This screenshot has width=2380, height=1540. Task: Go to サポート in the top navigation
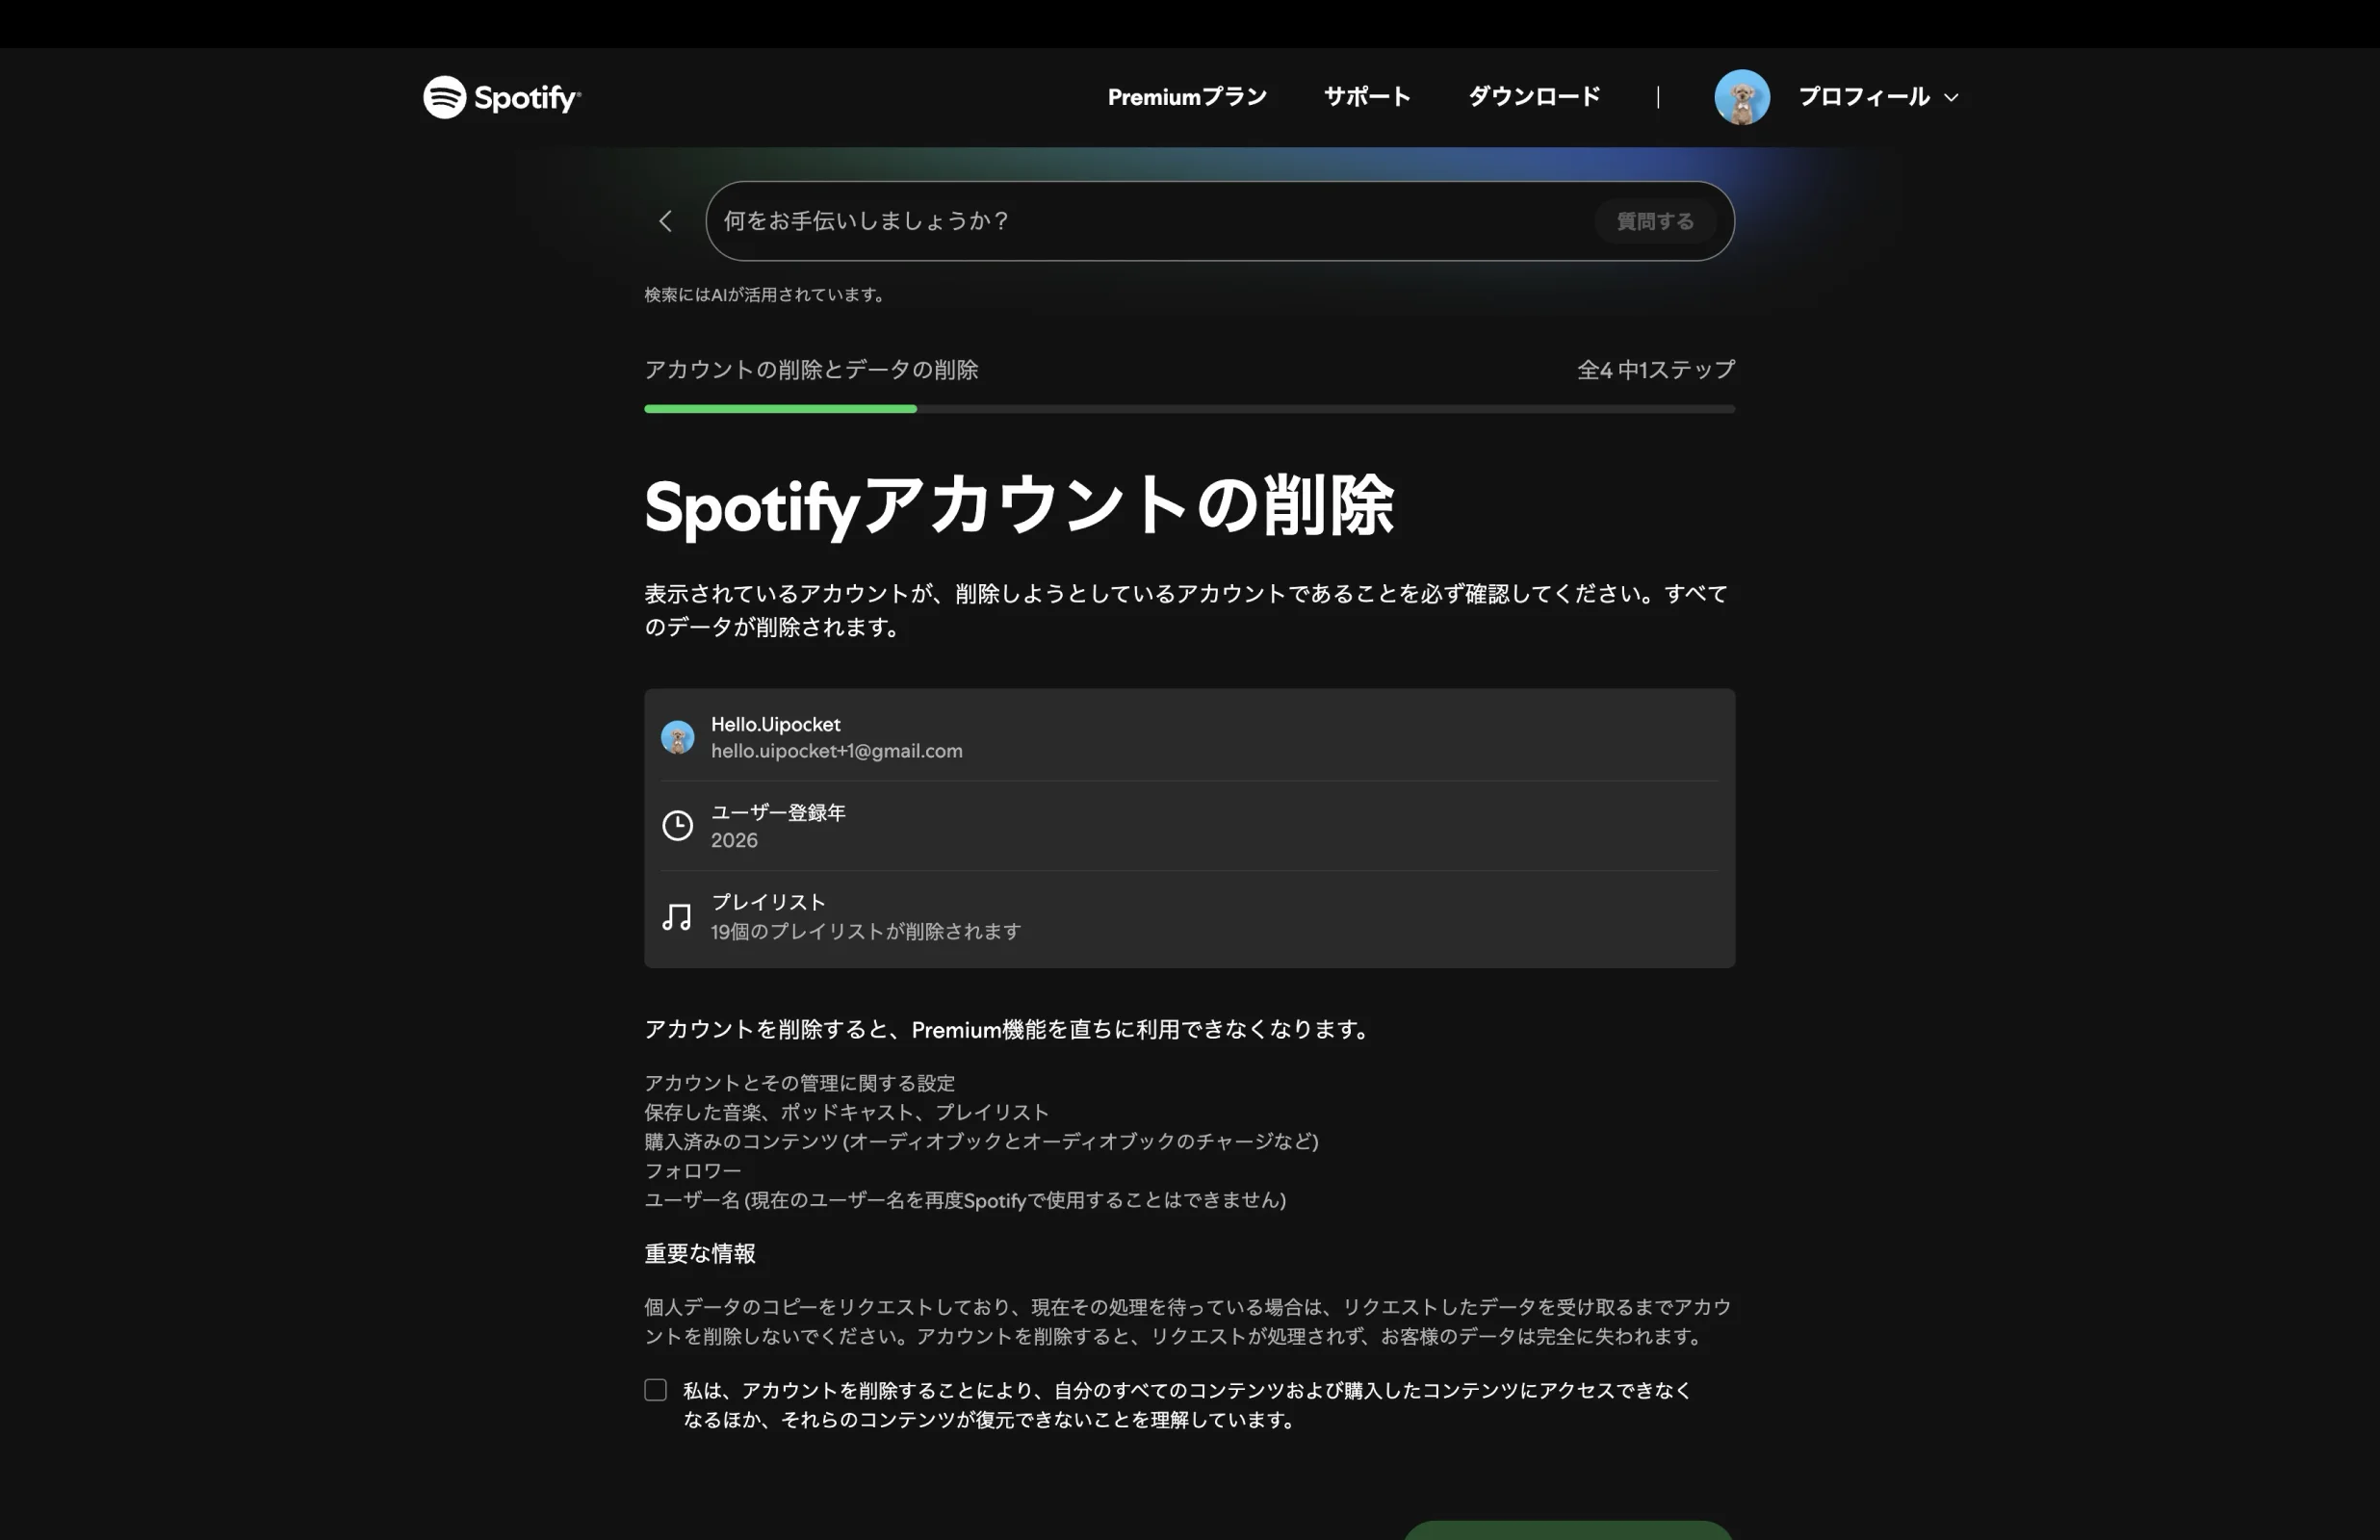coord(1367,97)
